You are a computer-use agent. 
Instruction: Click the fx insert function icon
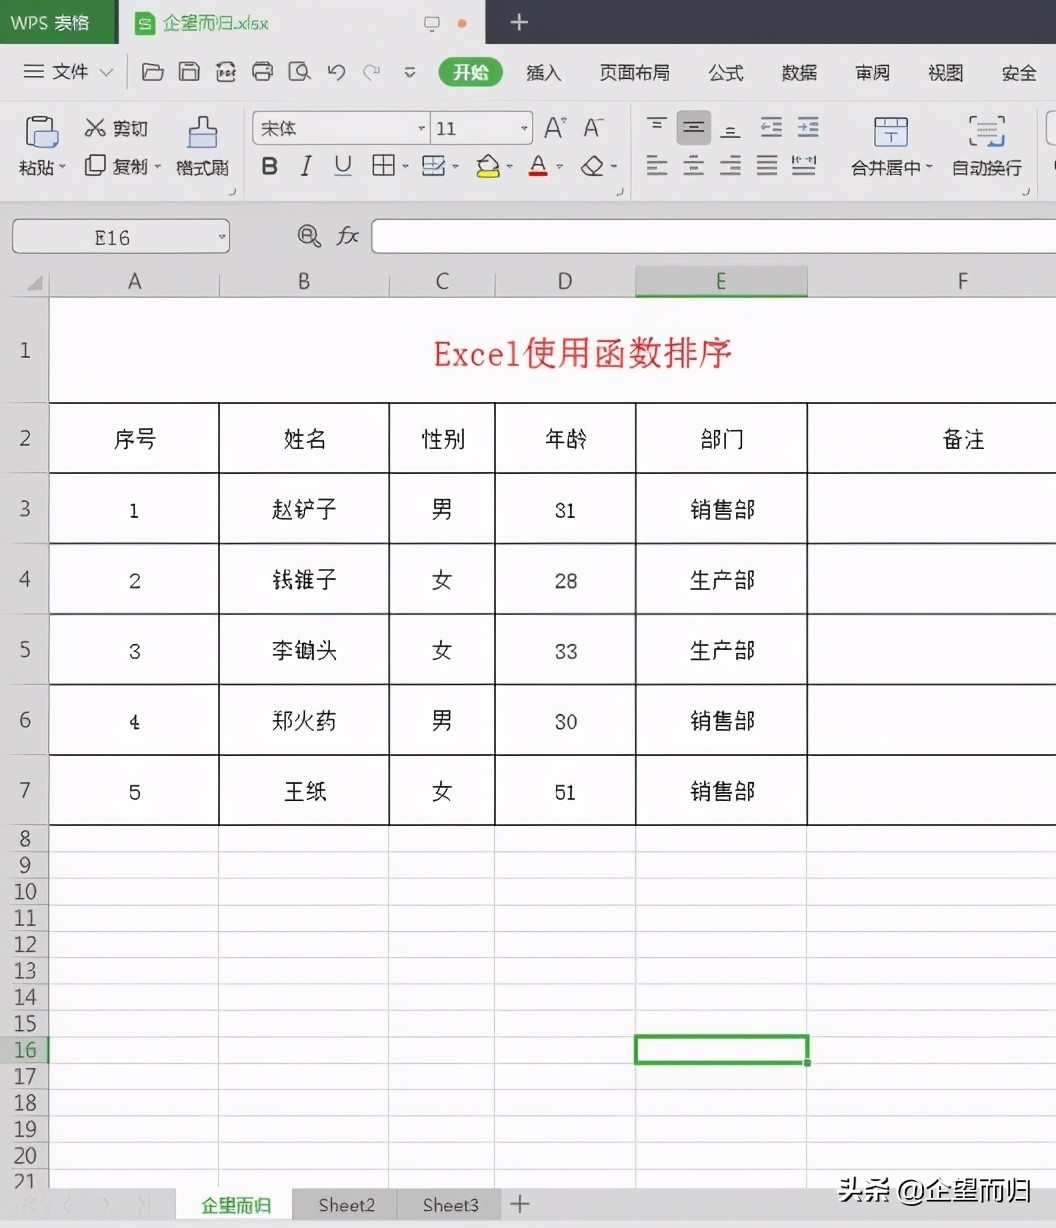347,236
